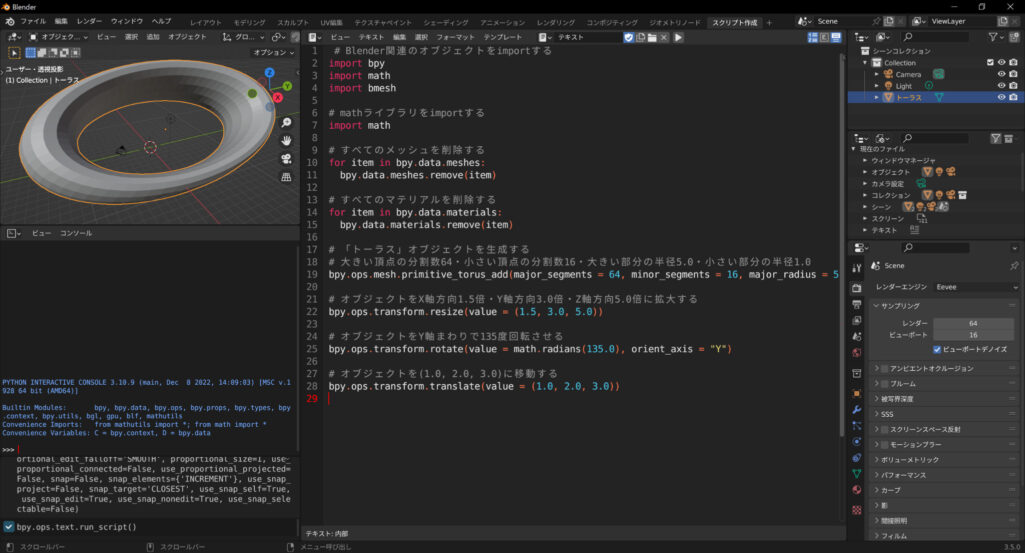The image size is (1025, 553).
Task: Open Object Constraints properties tab
Action: pyautogui.click(x=856, y=458)
